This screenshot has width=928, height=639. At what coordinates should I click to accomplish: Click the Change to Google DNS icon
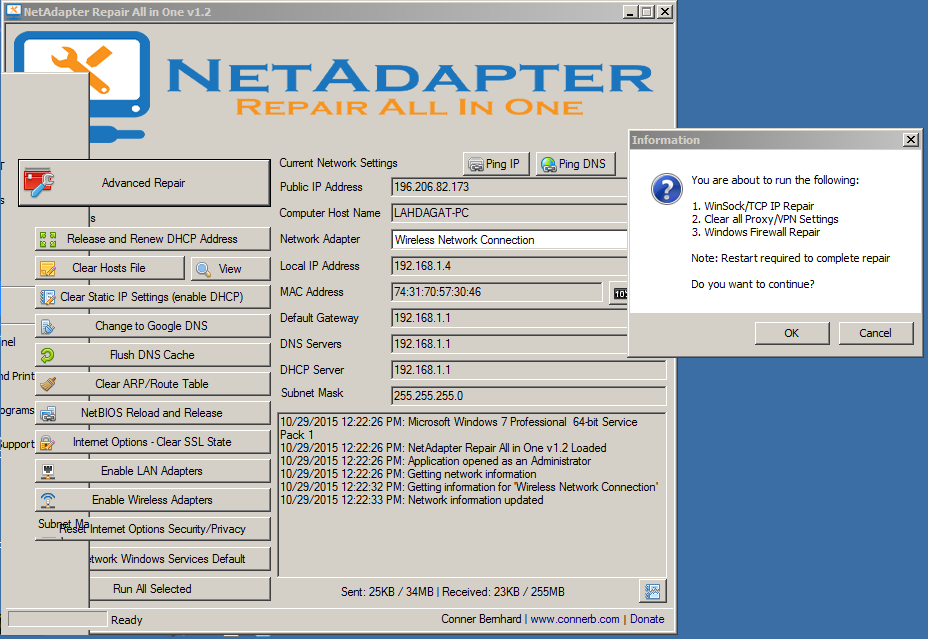48,326
